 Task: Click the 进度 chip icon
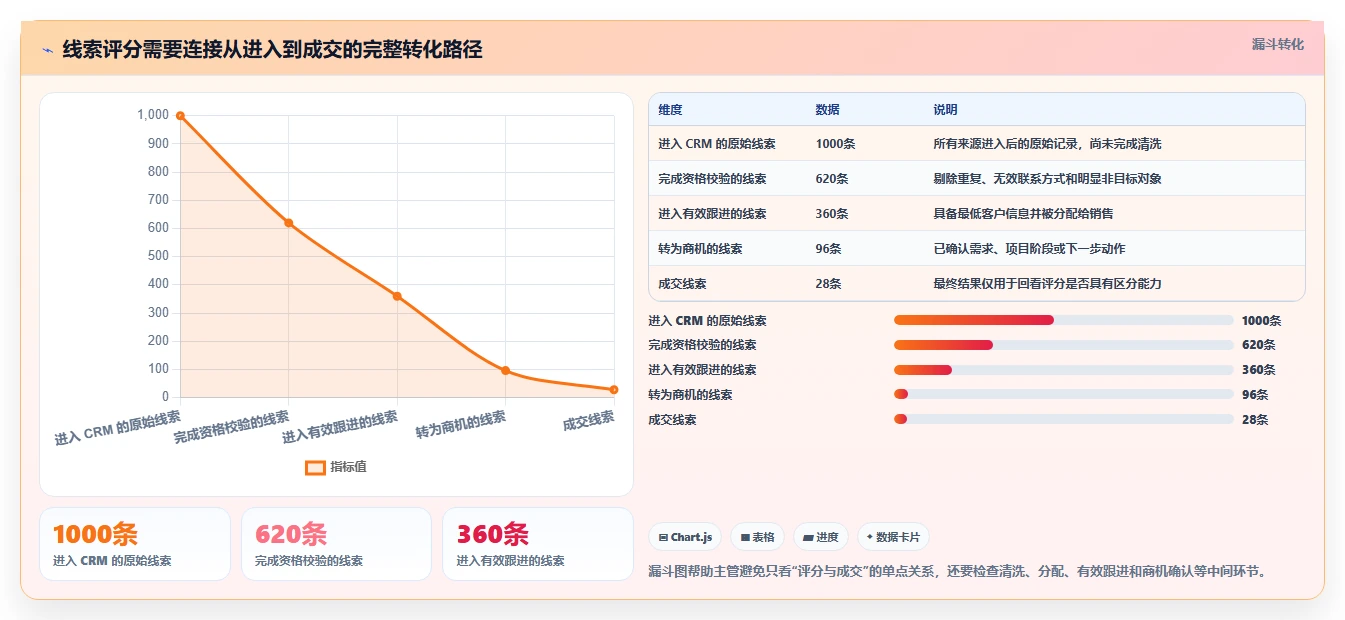pos(808,537)
